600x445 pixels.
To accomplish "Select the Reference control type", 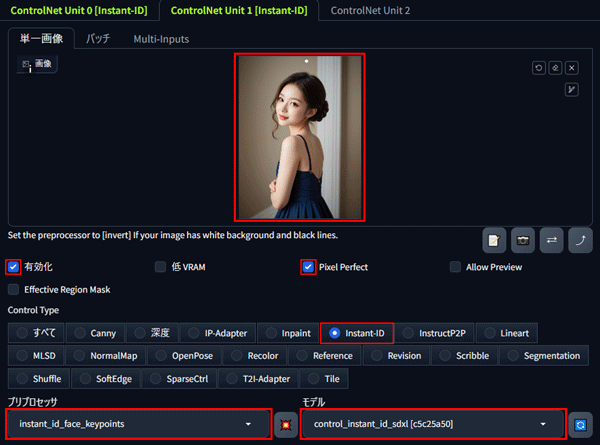I will pyautogui.click(x=325, y=355).
